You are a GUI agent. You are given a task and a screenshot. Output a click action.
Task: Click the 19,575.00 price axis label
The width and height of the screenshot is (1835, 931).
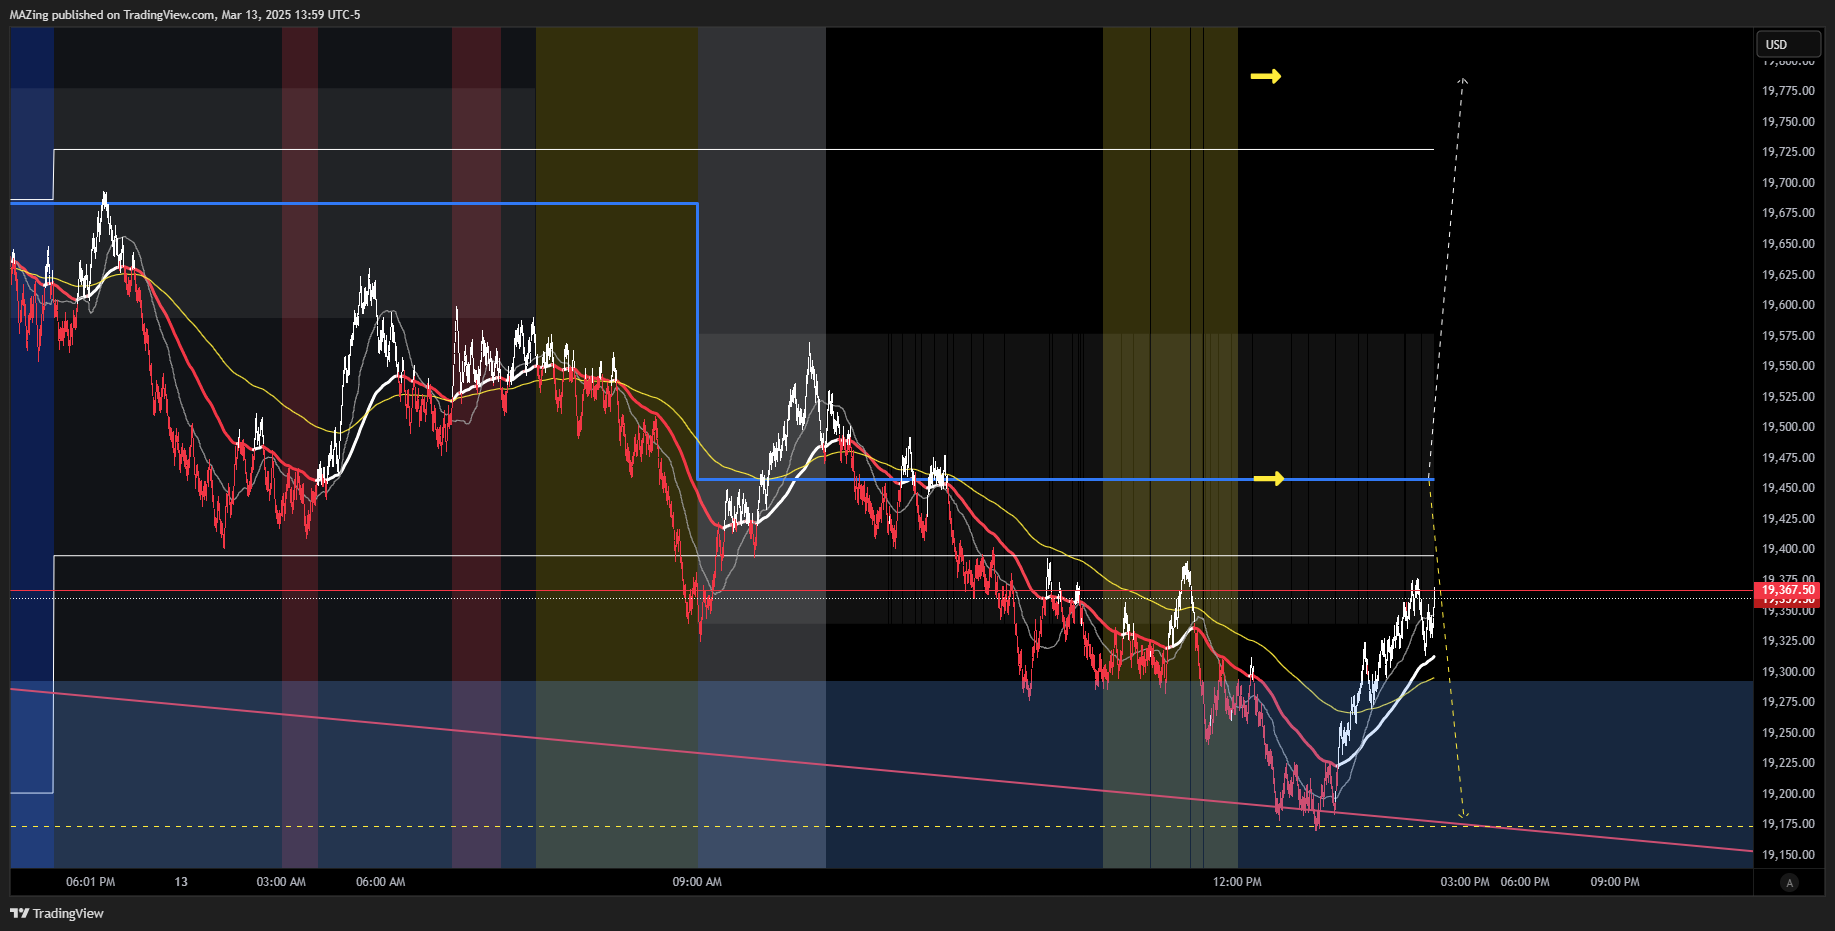(1788, 336)
